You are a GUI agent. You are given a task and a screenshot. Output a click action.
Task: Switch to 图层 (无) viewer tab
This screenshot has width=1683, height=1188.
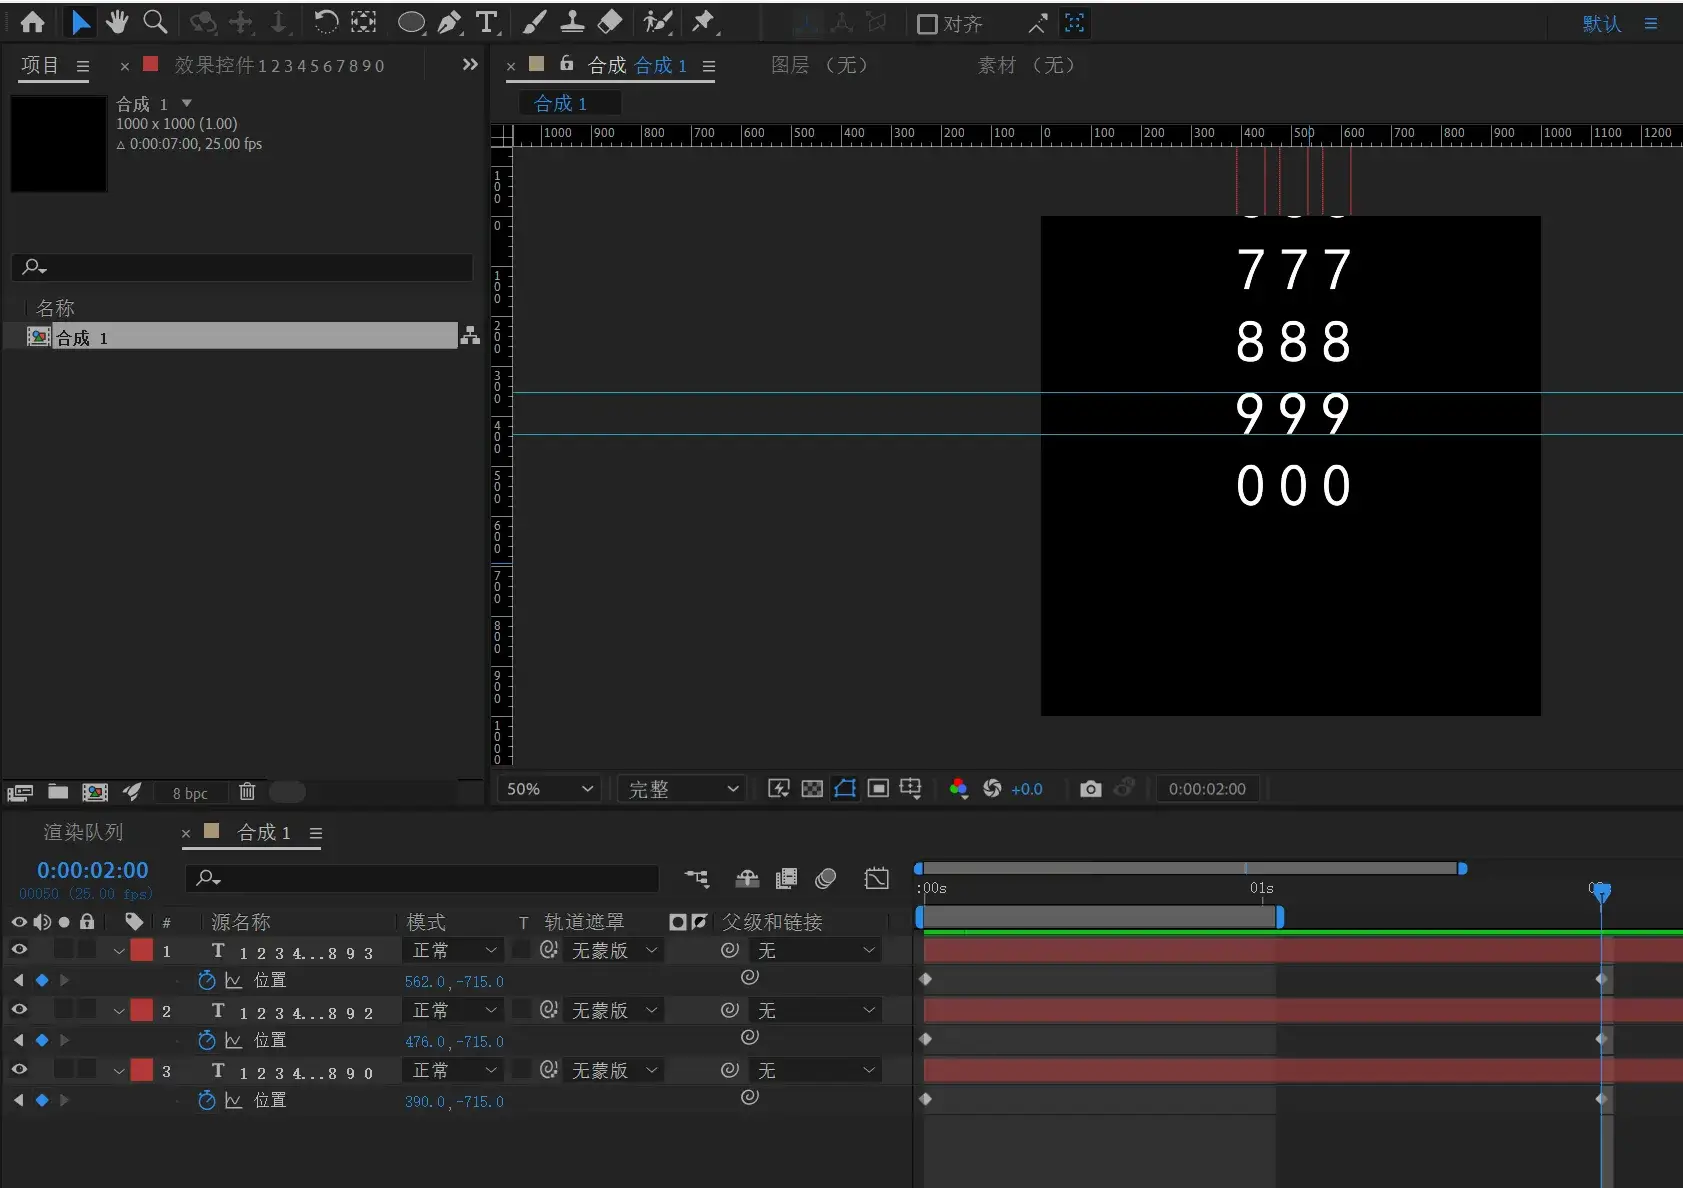pyautogui.click(x=819, y=65)
